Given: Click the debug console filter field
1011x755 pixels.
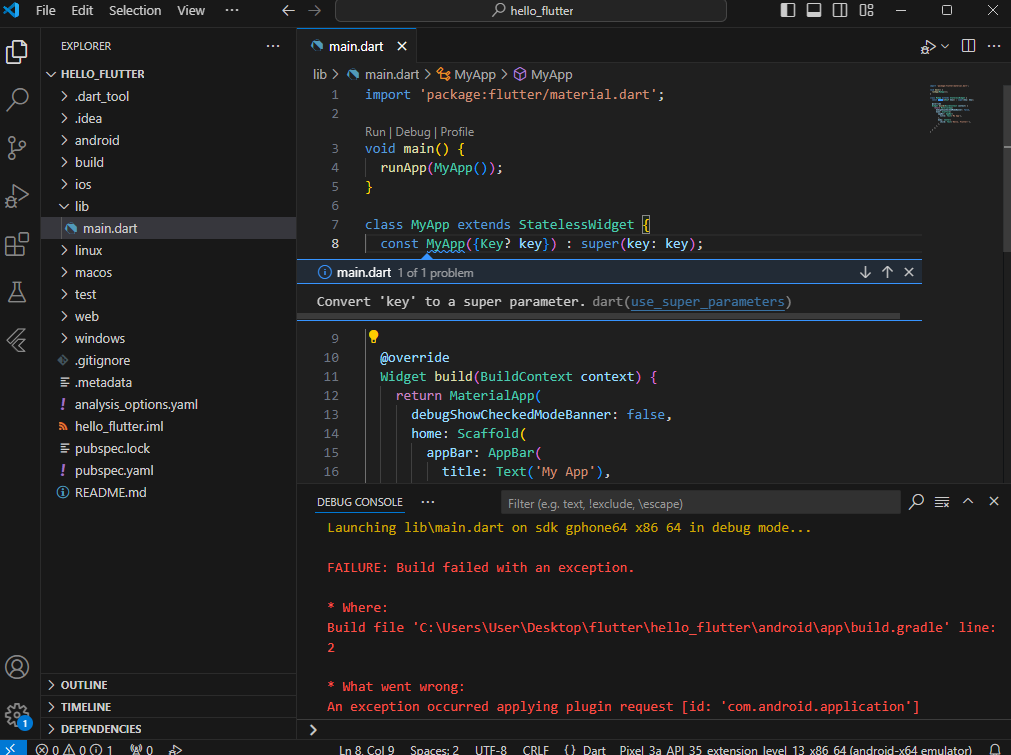Looking at the screenshot, I should (700, 503).
